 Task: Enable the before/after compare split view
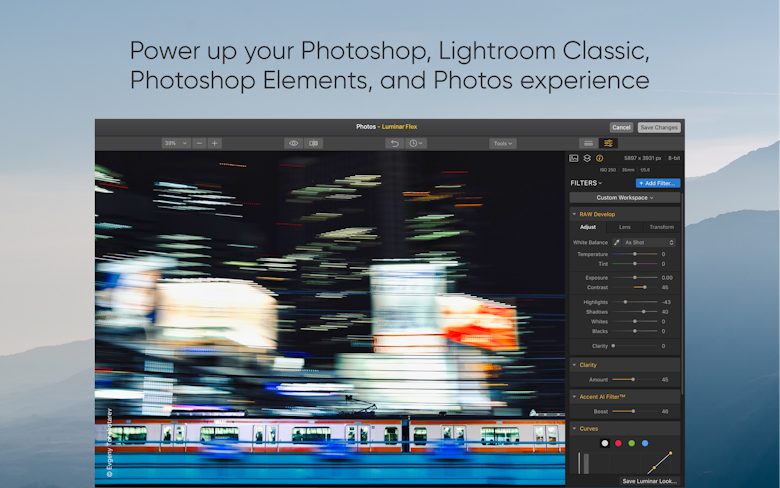(313, 143)
